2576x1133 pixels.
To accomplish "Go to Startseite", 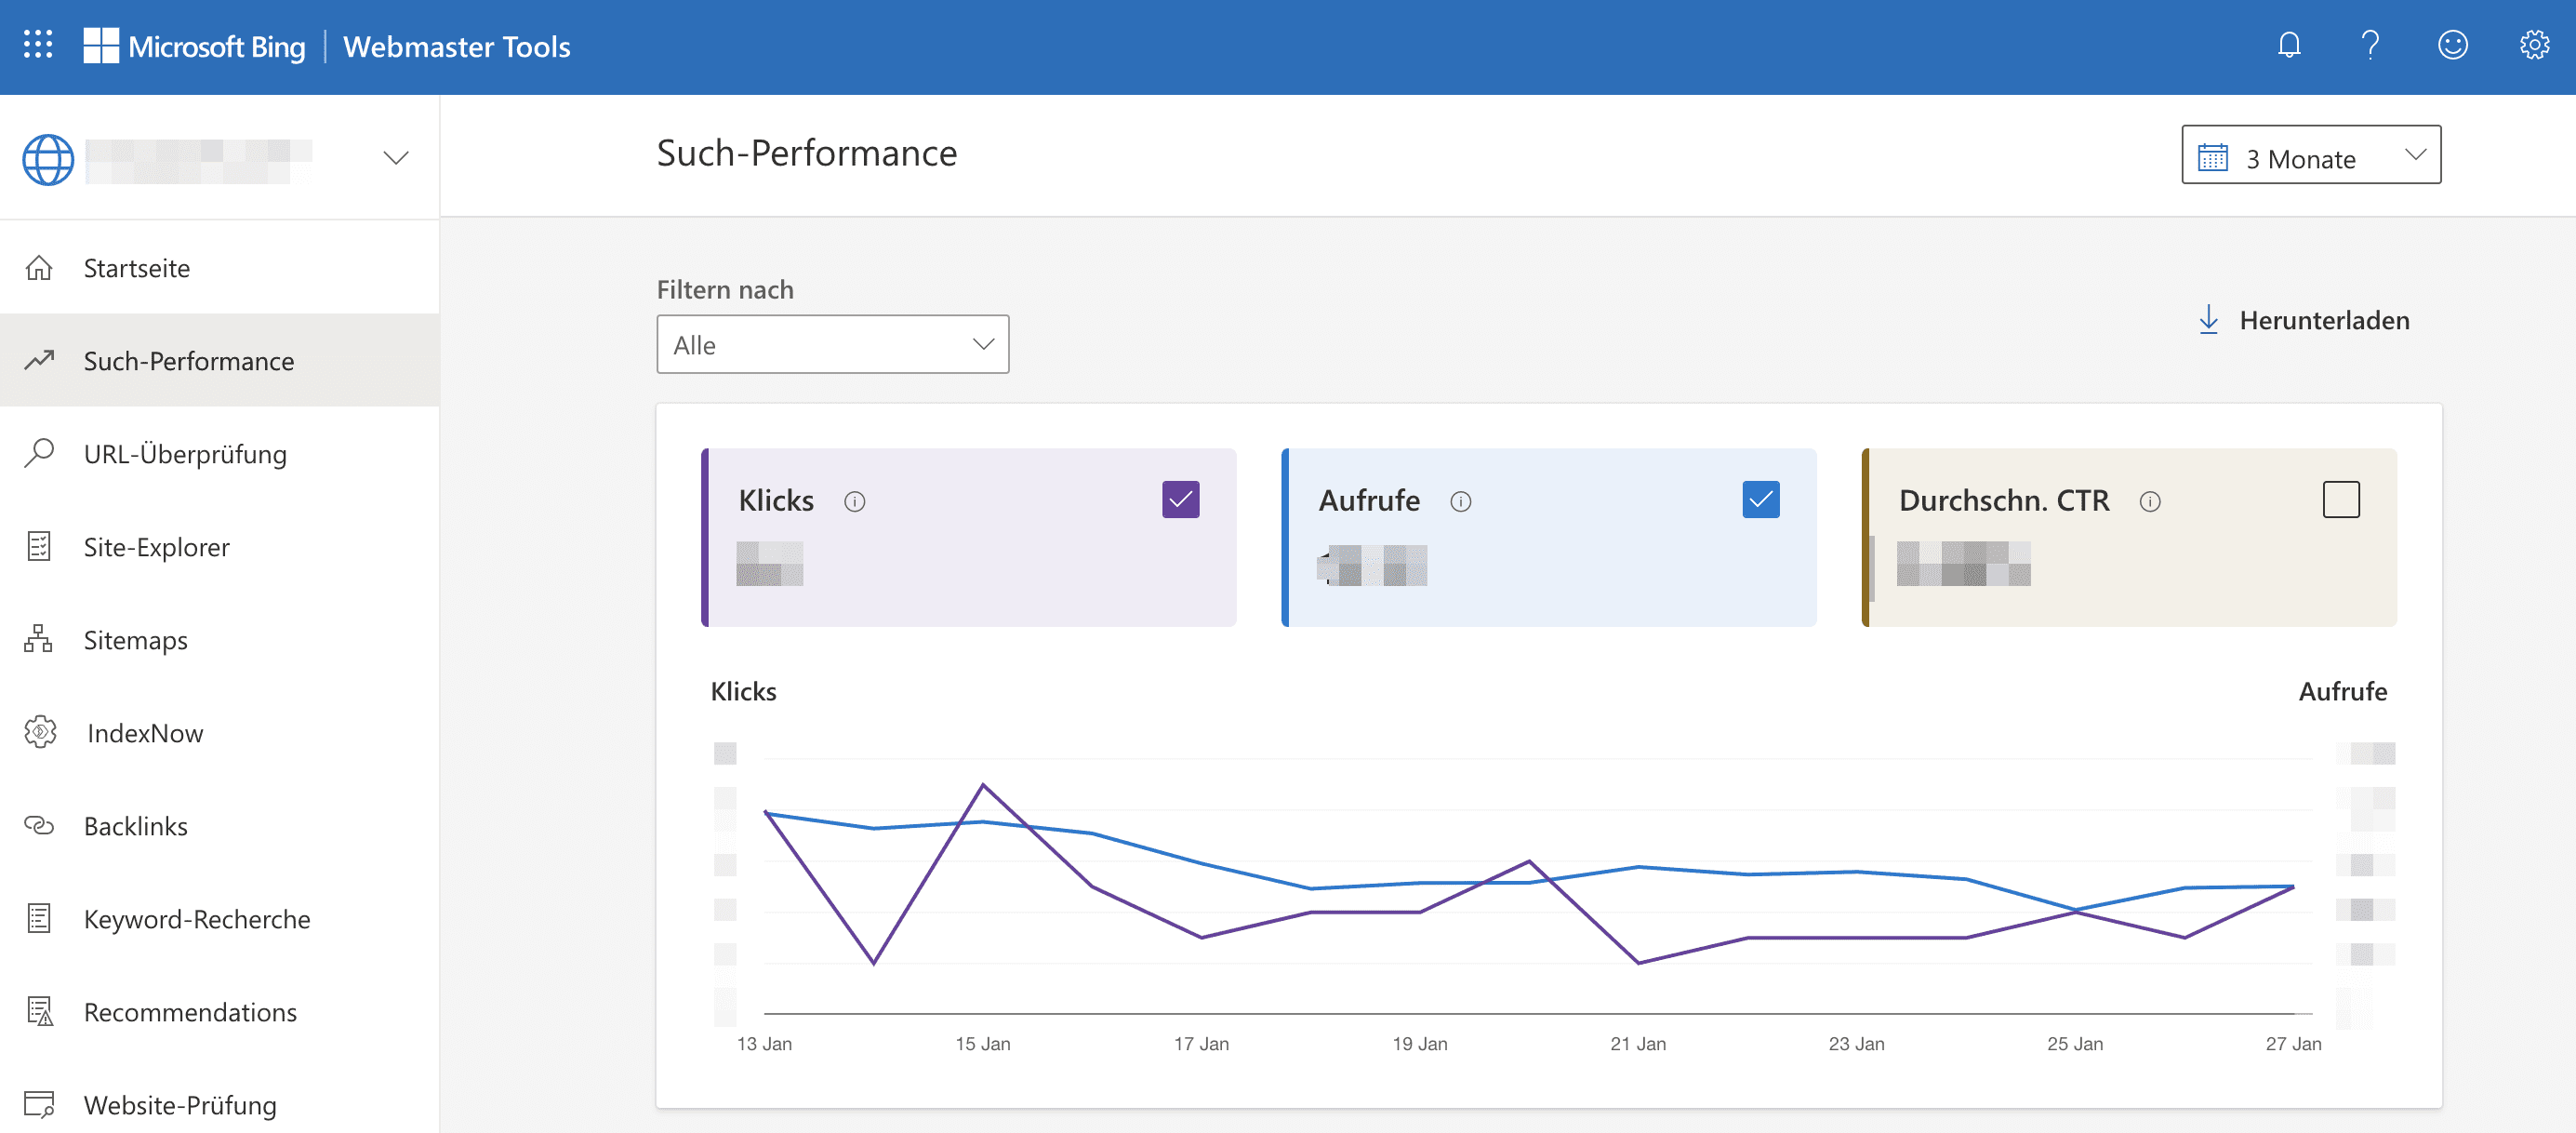I will [219, 268].
